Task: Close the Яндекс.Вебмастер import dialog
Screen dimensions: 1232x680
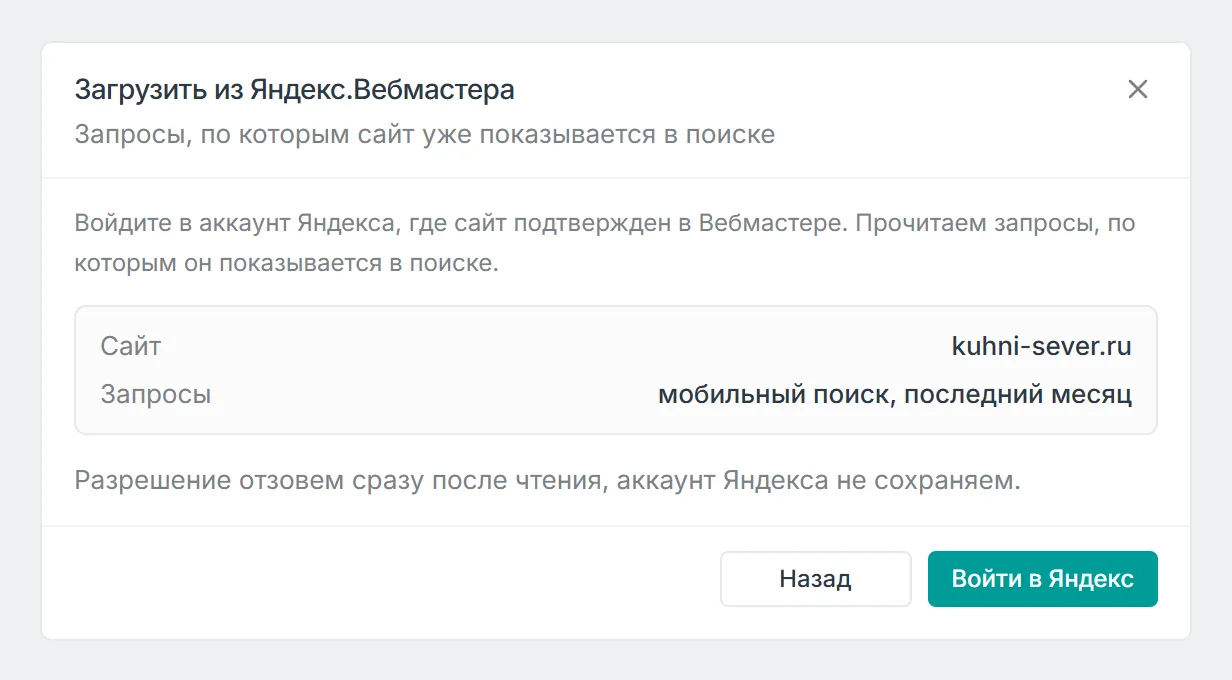Action: pos(1138,89)
